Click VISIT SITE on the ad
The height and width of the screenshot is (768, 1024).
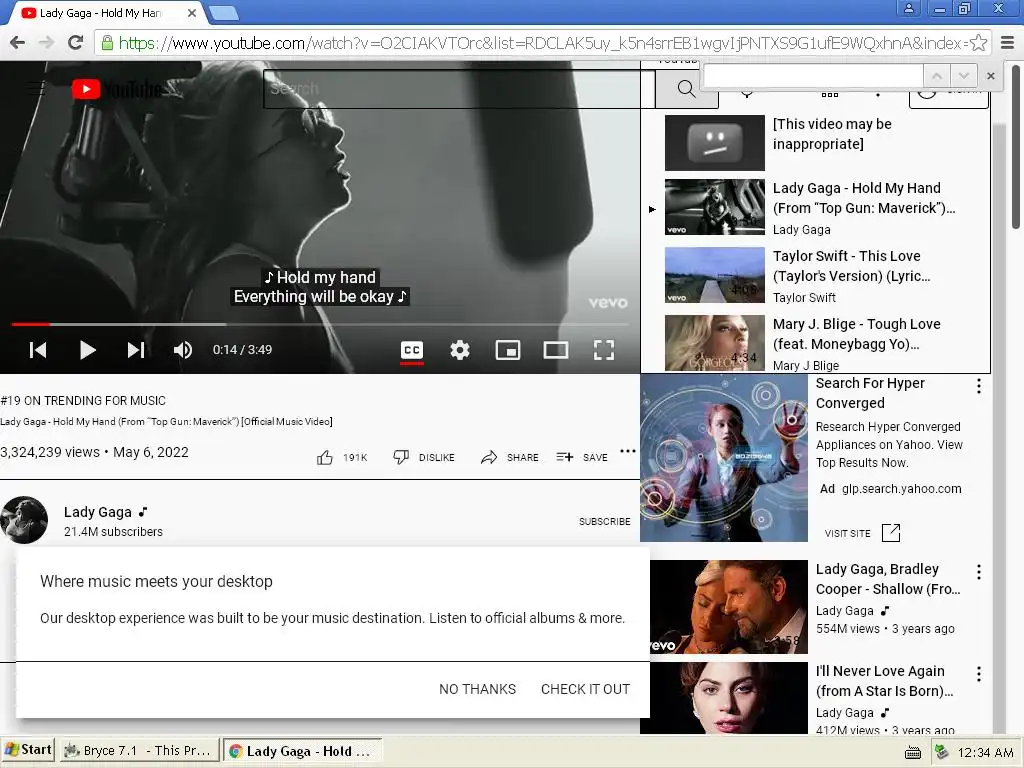tap(848, 534)
